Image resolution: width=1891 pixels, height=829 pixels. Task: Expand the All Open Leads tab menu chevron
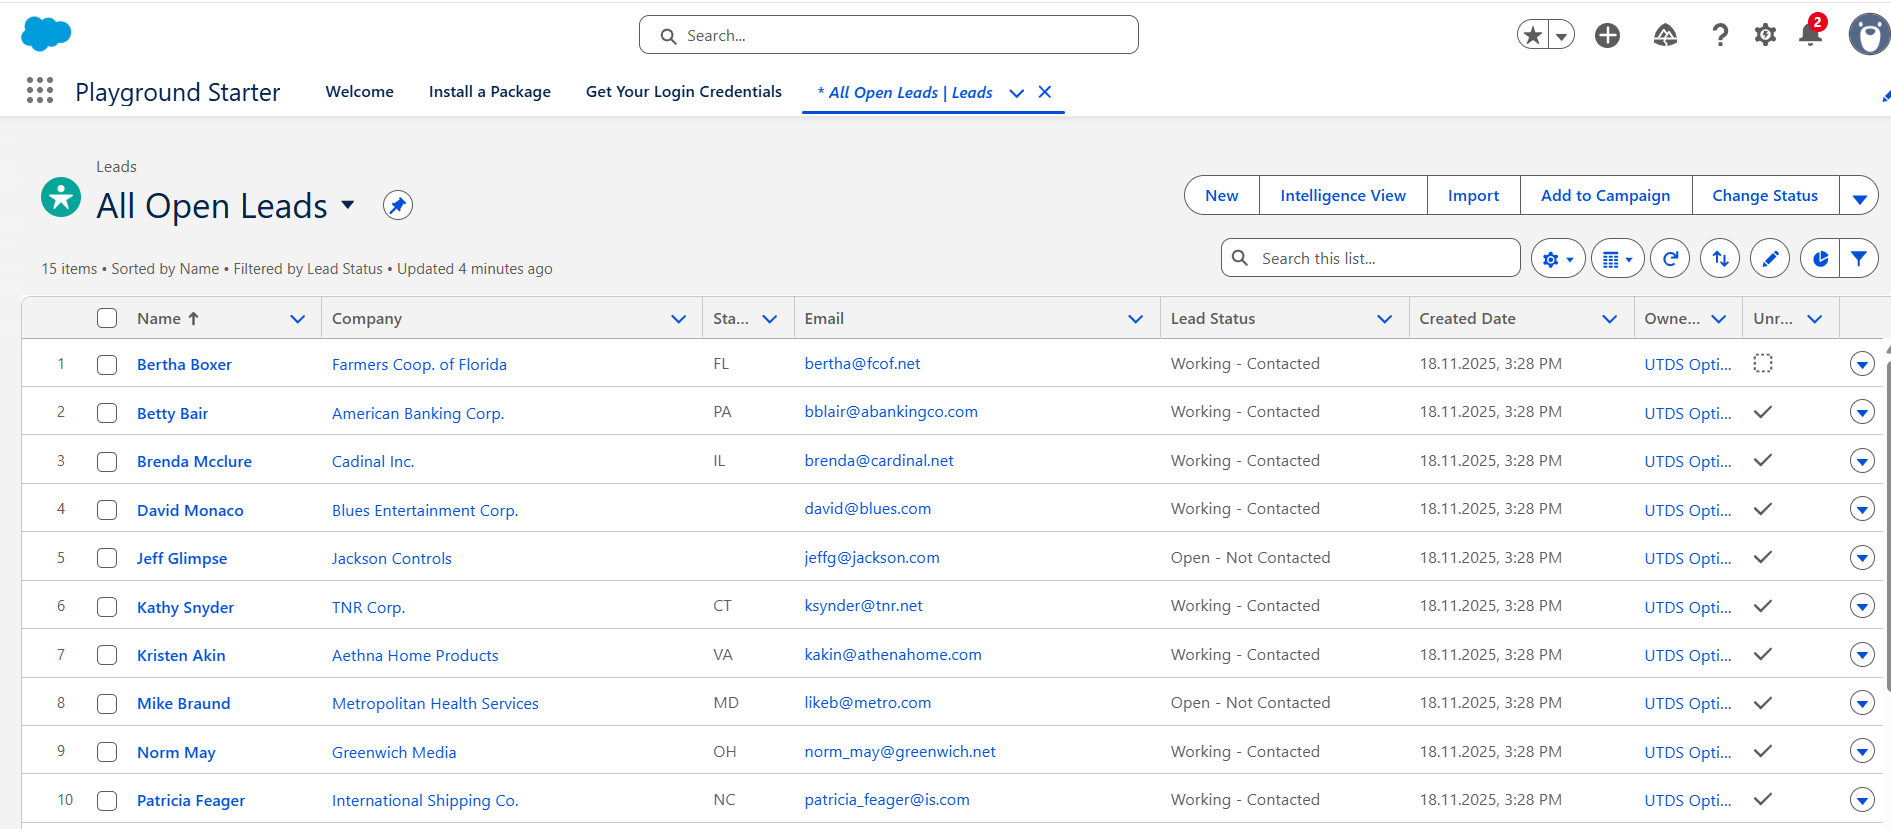pyautogui.click(x=1017, y=93)
